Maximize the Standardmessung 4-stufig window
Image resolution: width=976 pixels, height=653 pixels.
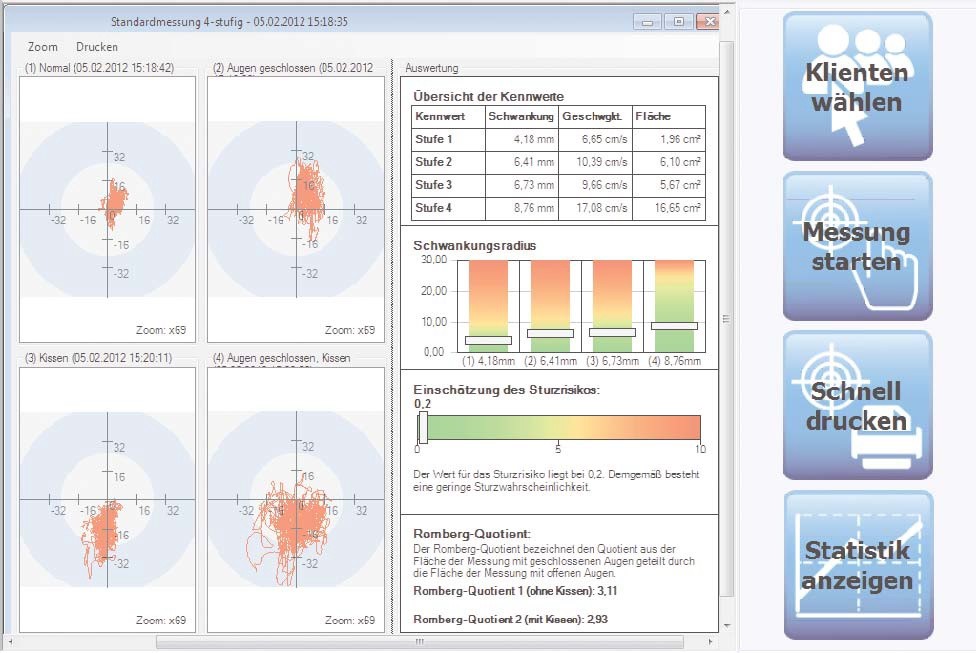[679, 21]
